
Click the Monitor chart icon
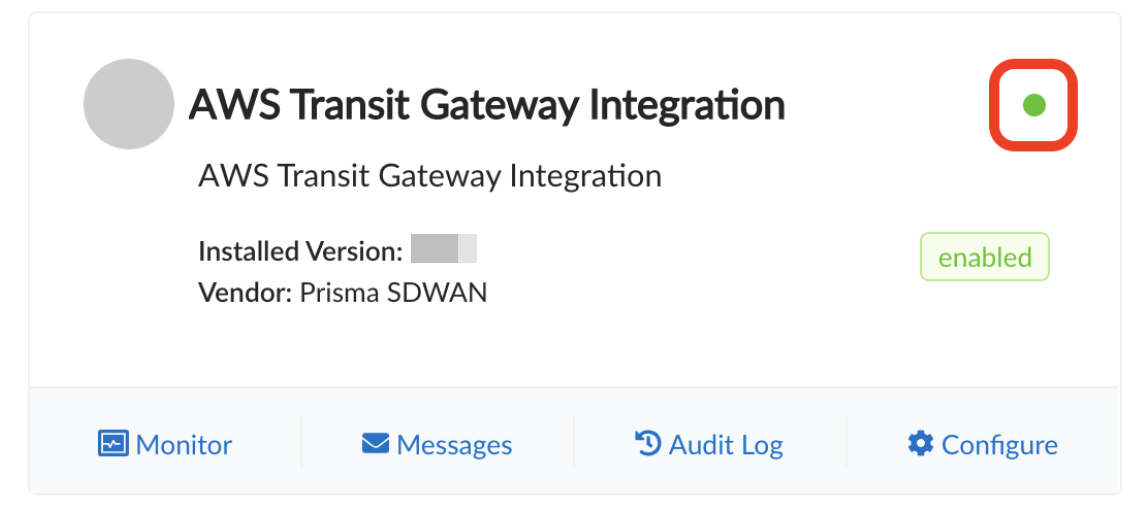pos(113,444)
